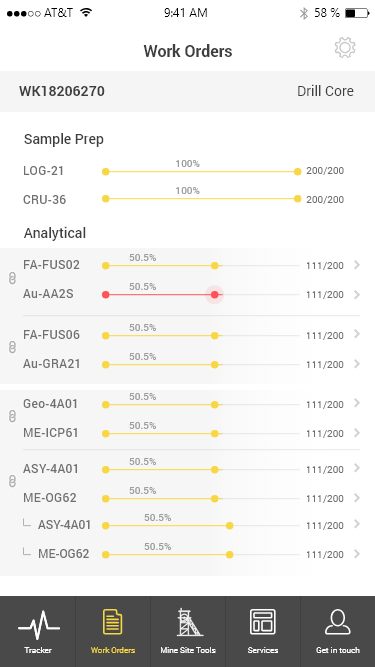The width and height of the screenshot is (375, 667).
Task: Open the Tracker pulse icon
Action: (39, 625)
